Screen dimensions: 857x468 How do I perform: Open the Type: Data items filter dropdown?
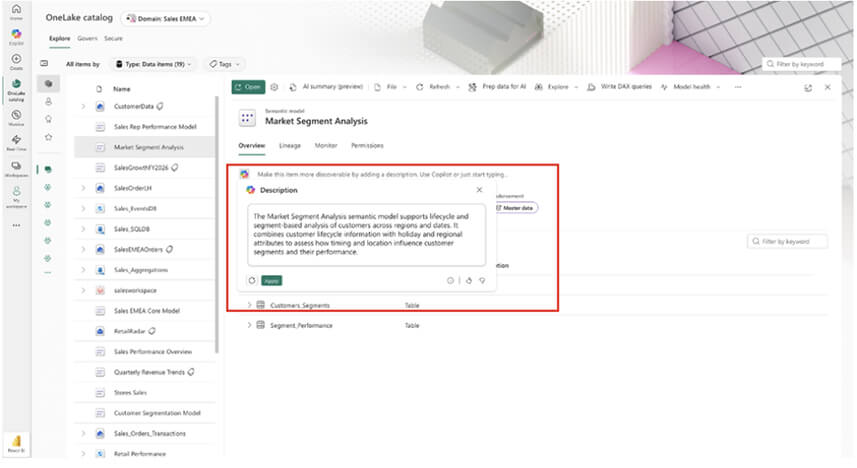[153, 64]
